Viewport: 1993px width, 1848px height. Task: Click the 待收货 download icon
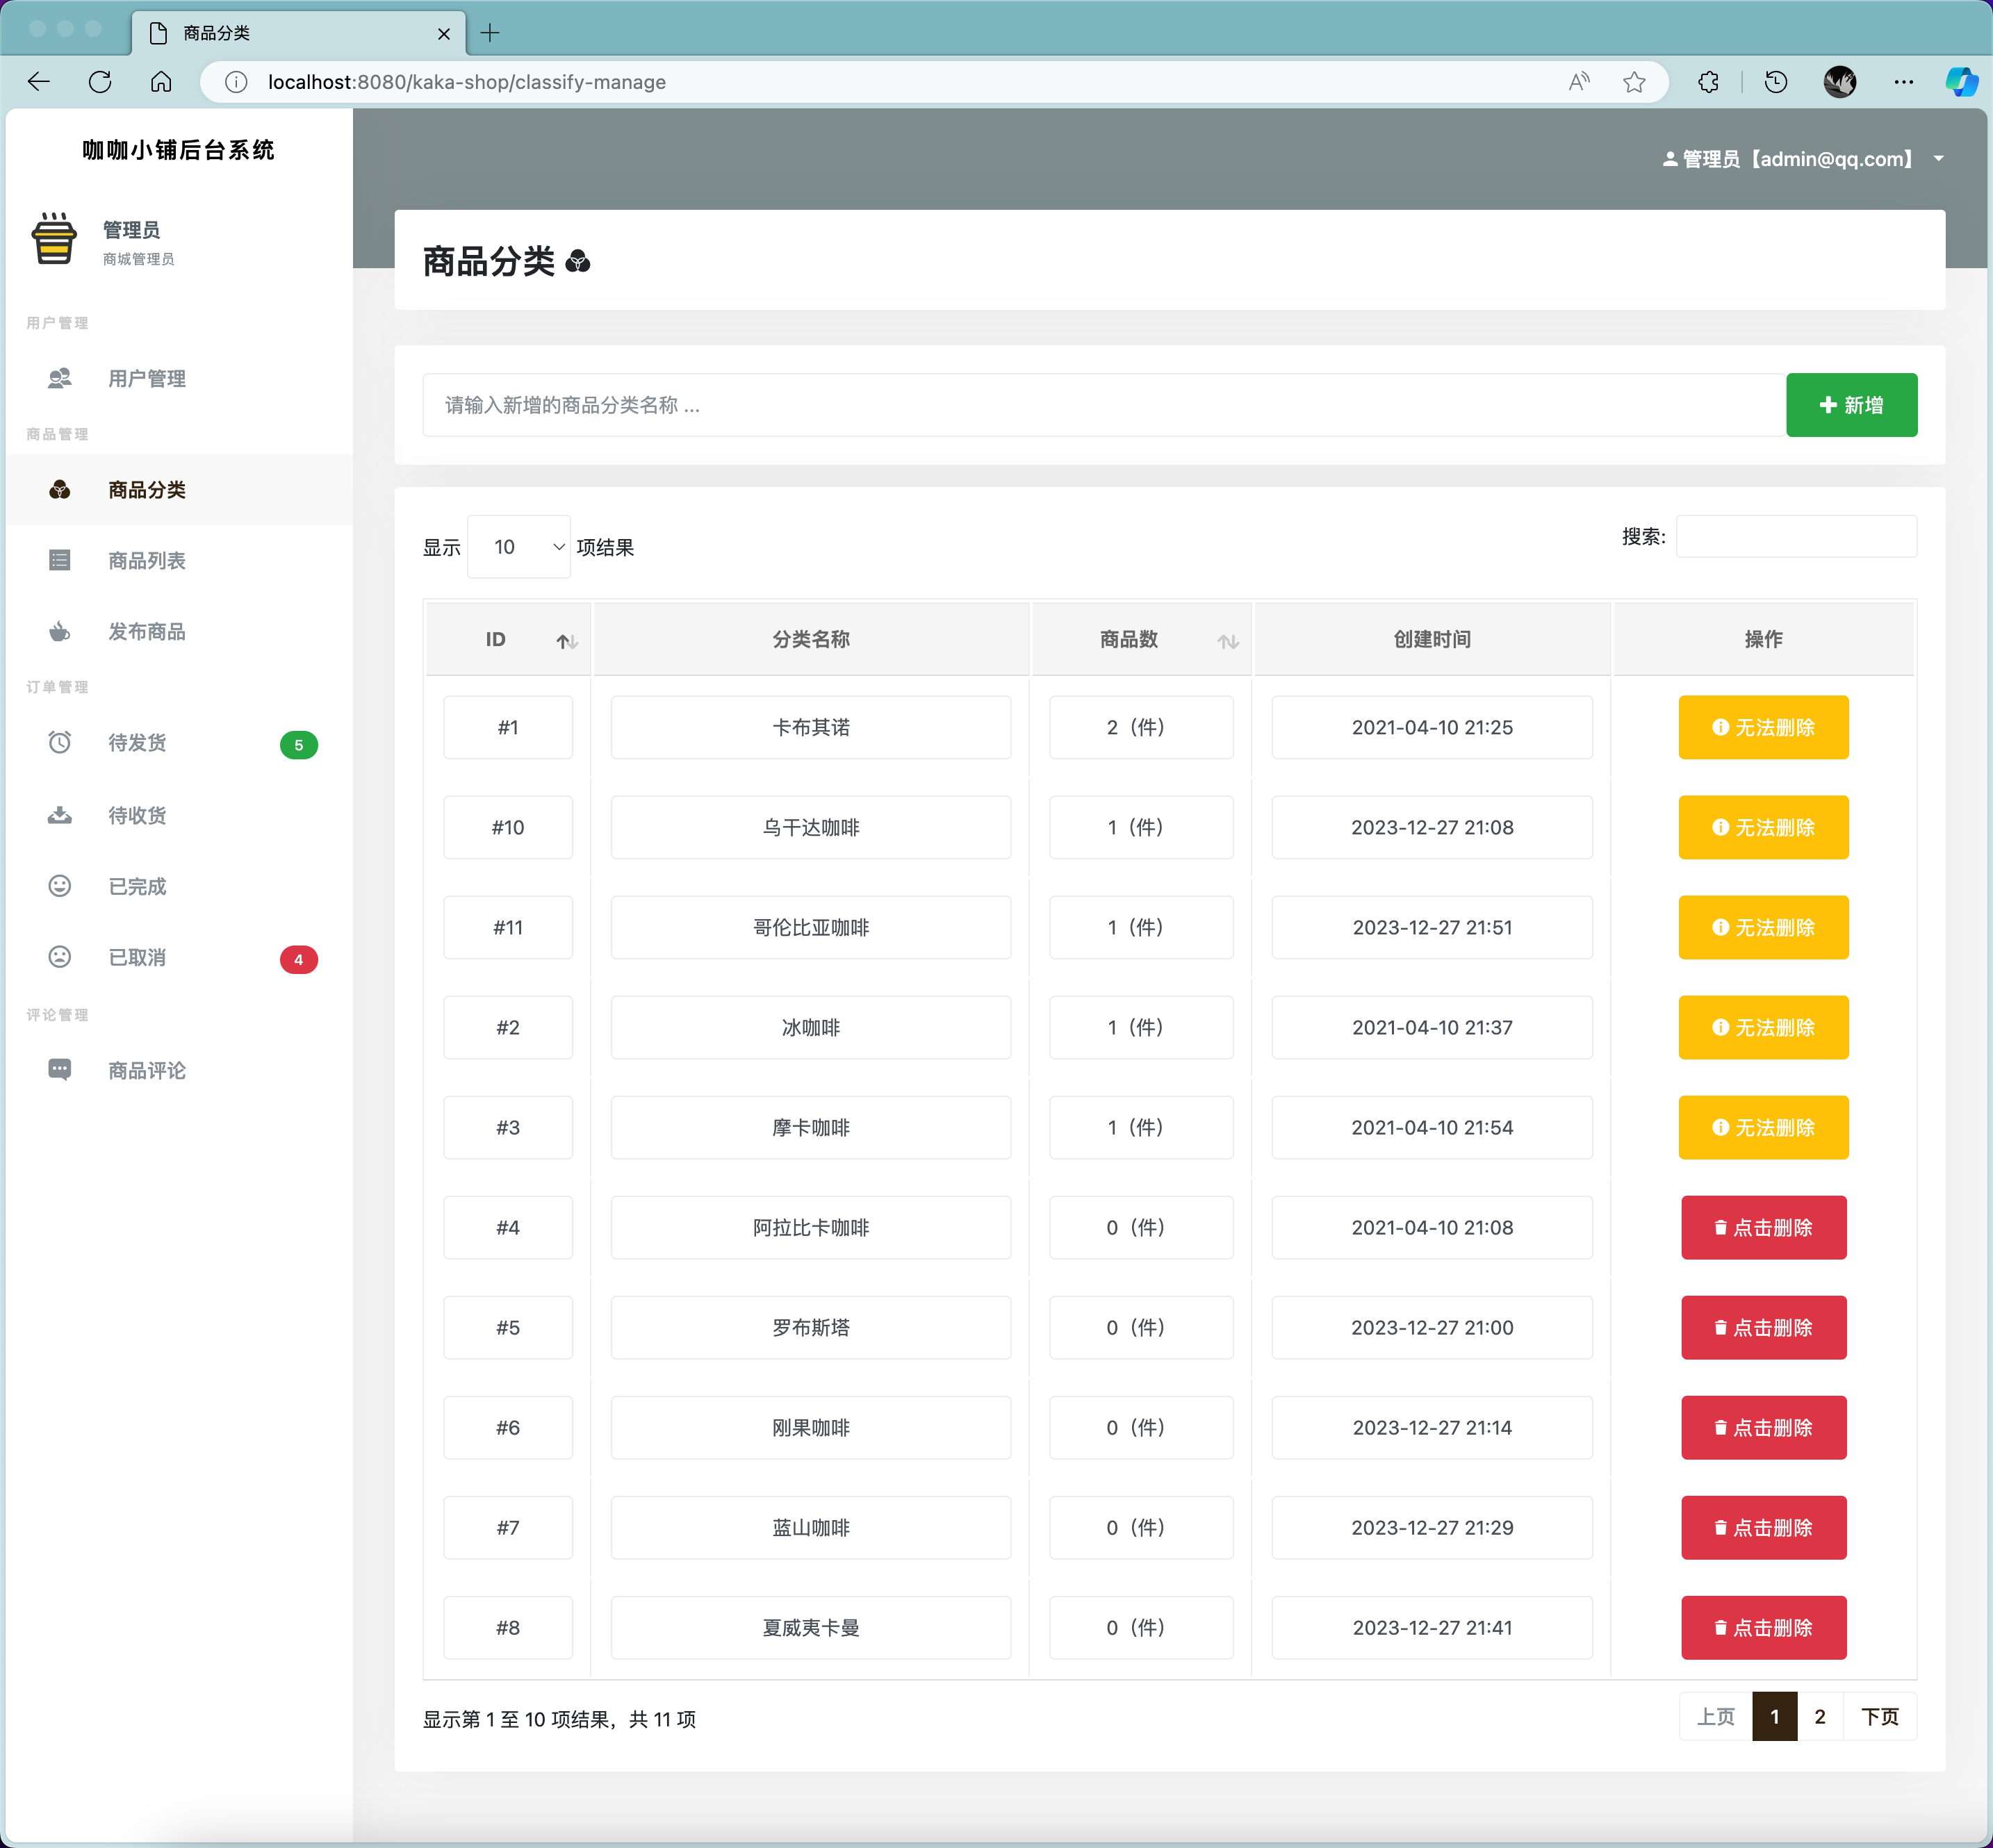click(59, 815)
